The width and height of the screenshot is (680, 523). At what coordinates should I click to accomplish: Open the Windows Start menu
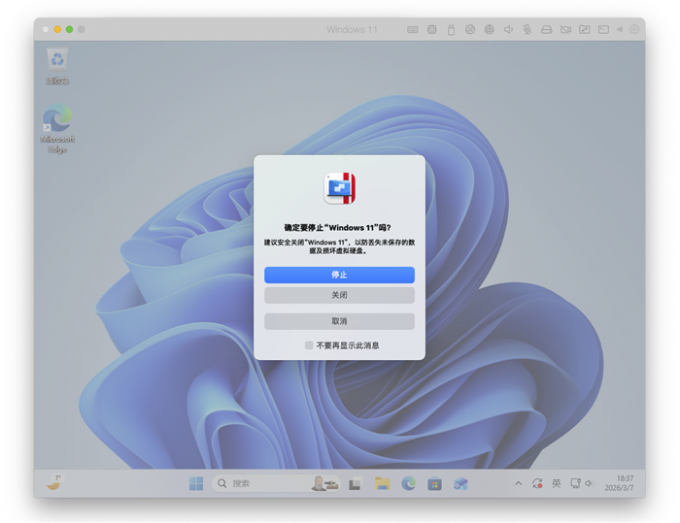point(196,483)
